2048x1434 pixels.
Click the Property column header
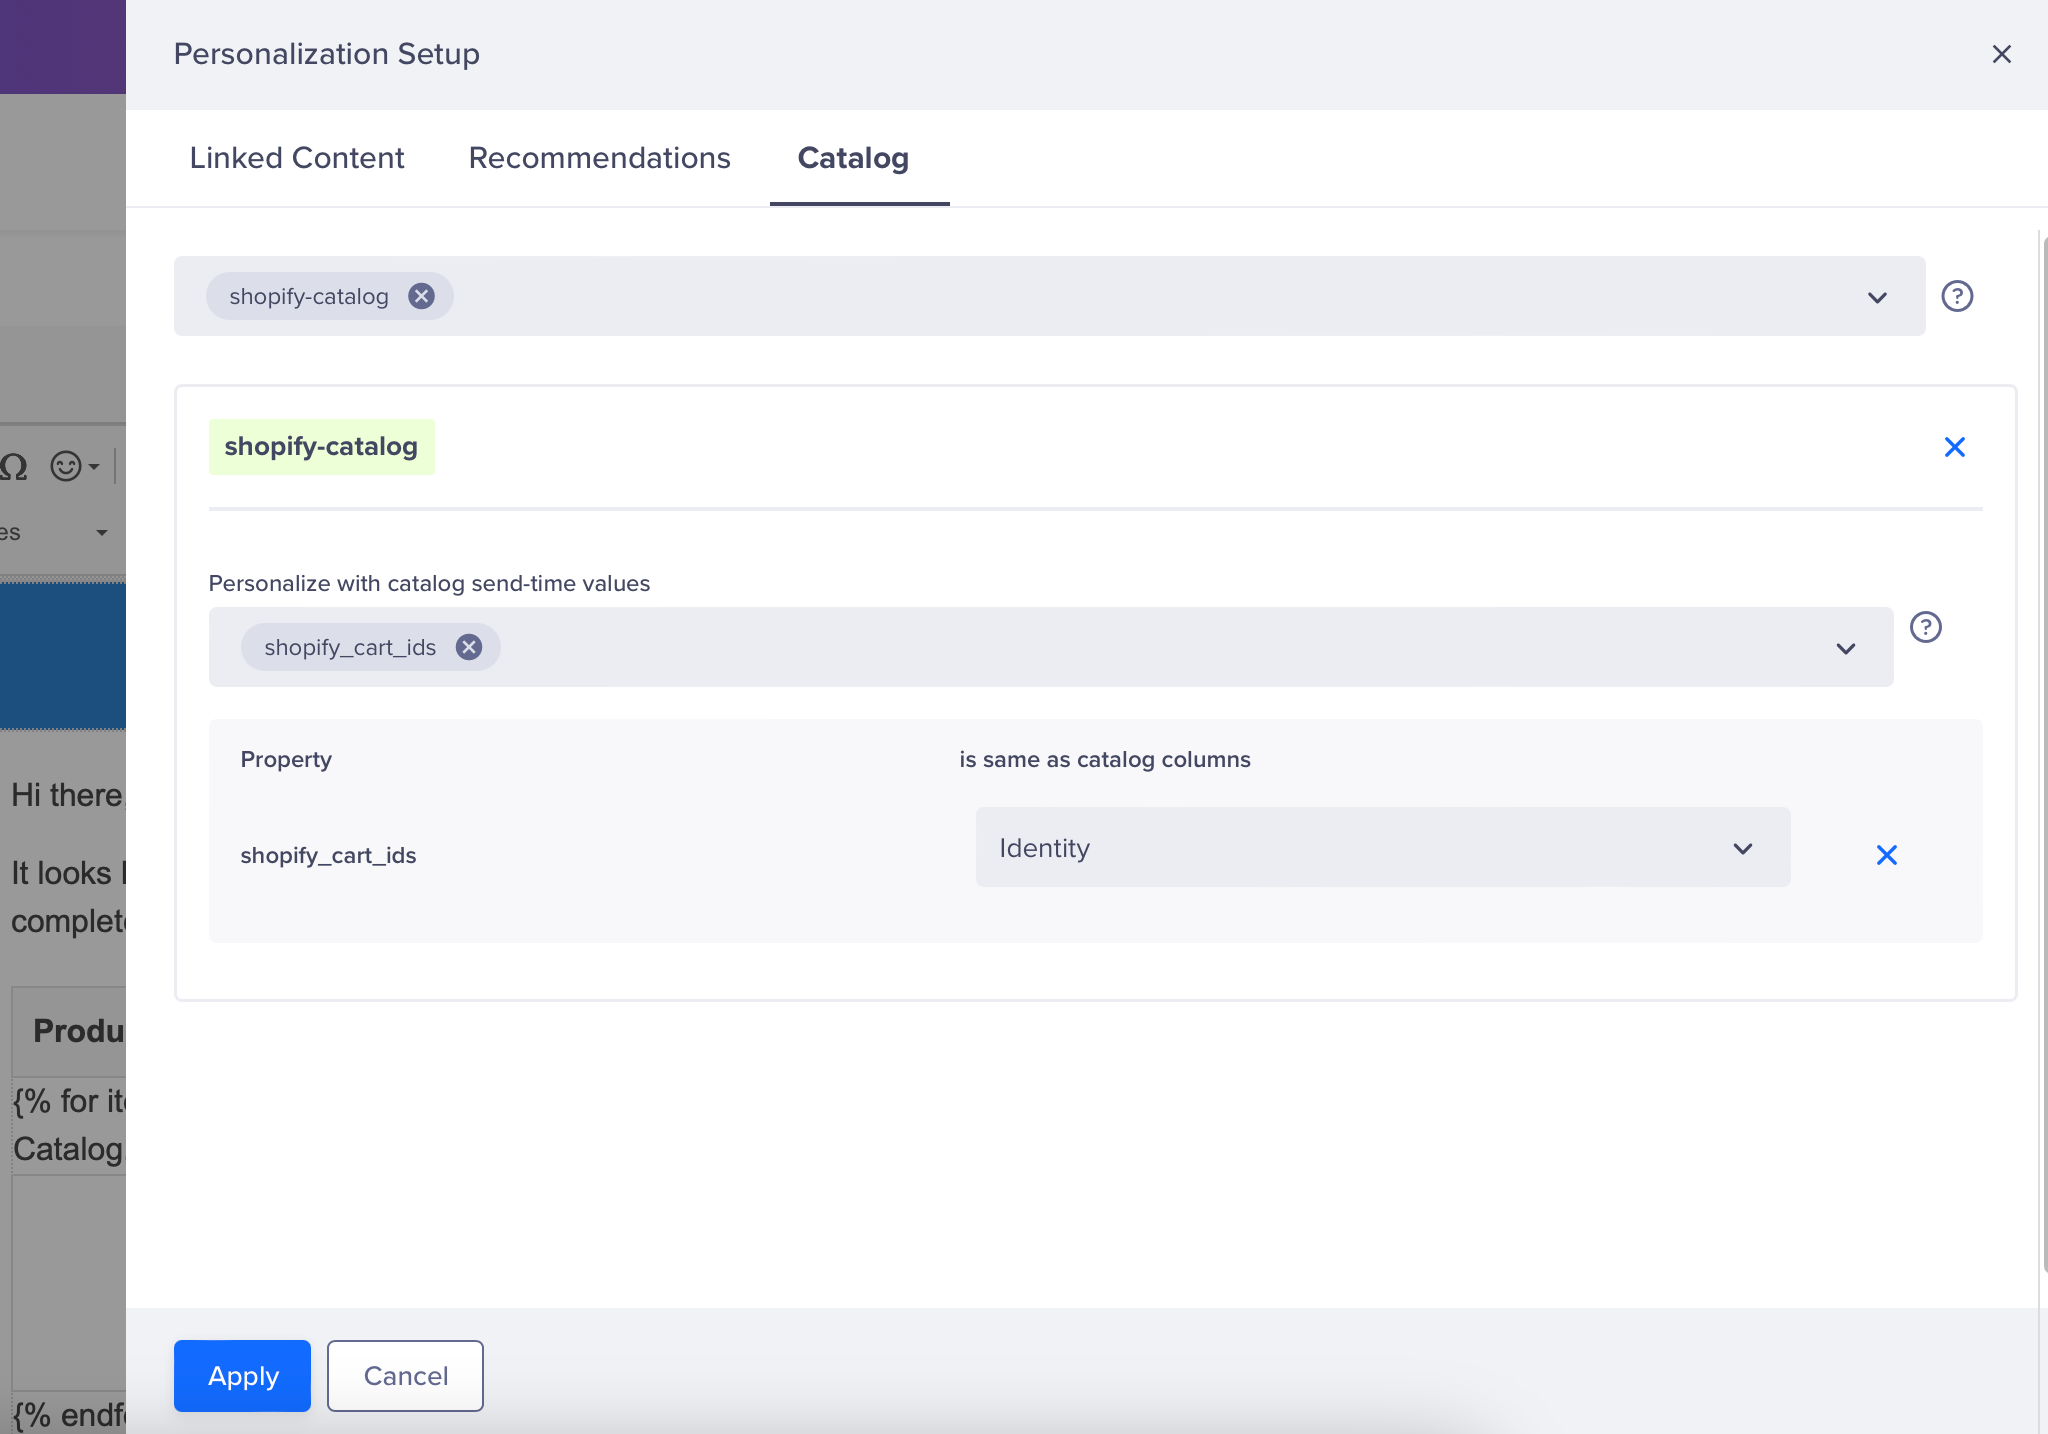pos(286,759)
